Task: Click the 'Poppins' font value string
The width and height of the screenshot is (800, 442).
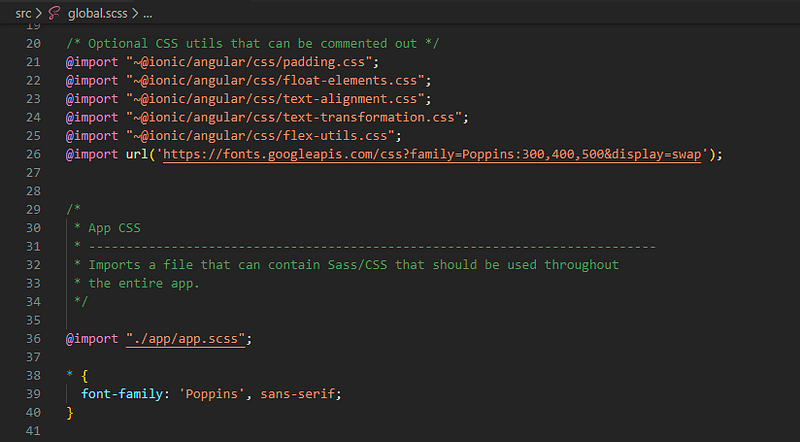Action: 211,394
